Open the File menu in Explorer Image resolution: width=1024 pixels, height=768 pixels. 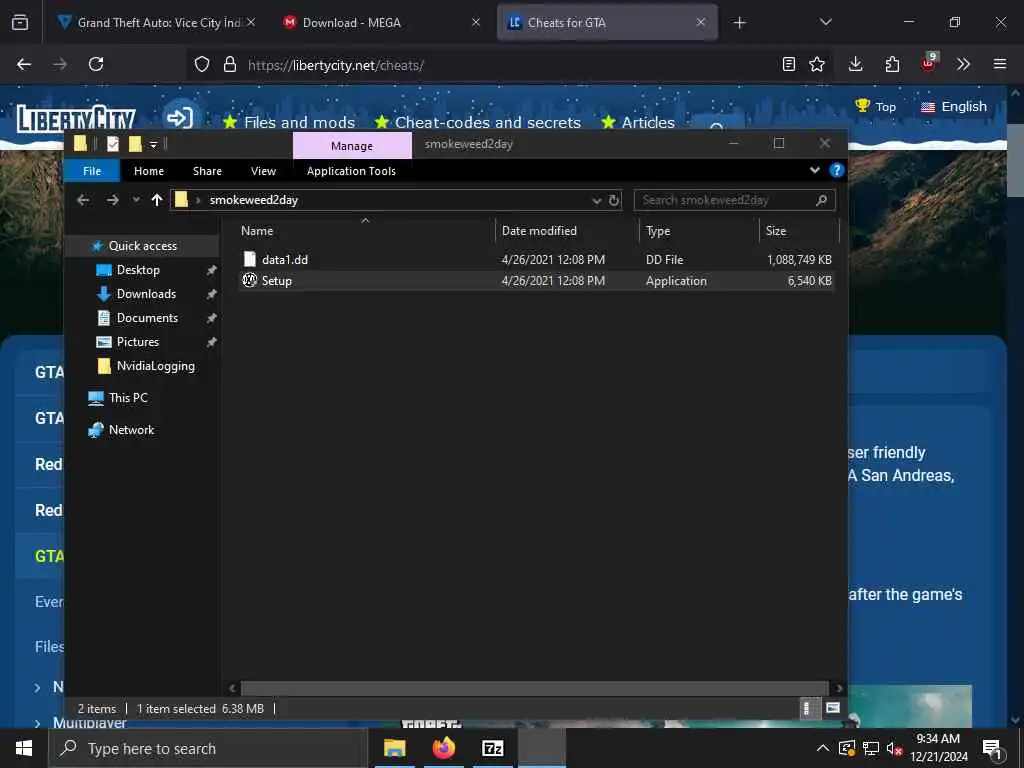point(92,171)
